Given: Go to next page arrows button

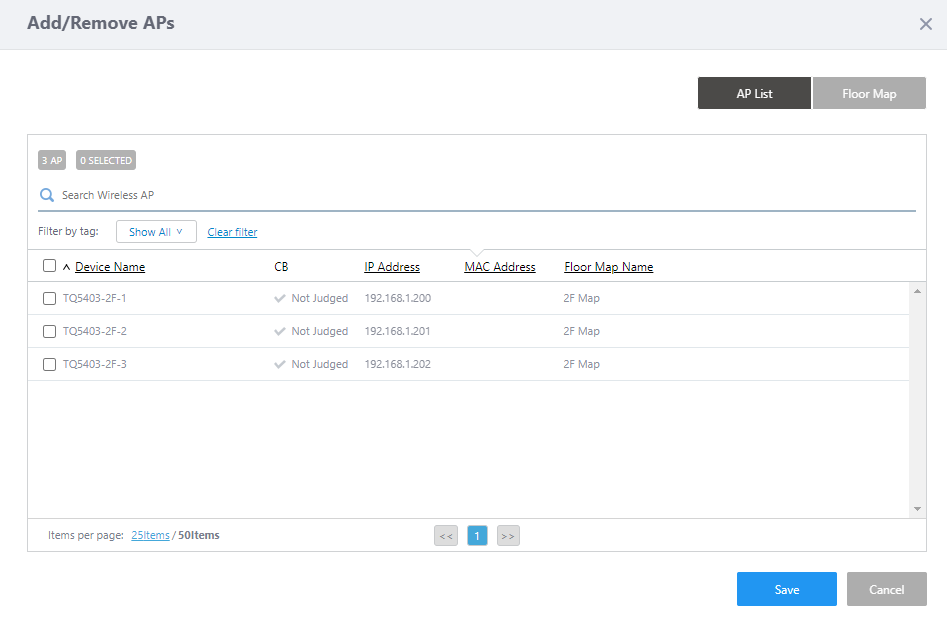Looking at the screenshot, I should (508, 536).
